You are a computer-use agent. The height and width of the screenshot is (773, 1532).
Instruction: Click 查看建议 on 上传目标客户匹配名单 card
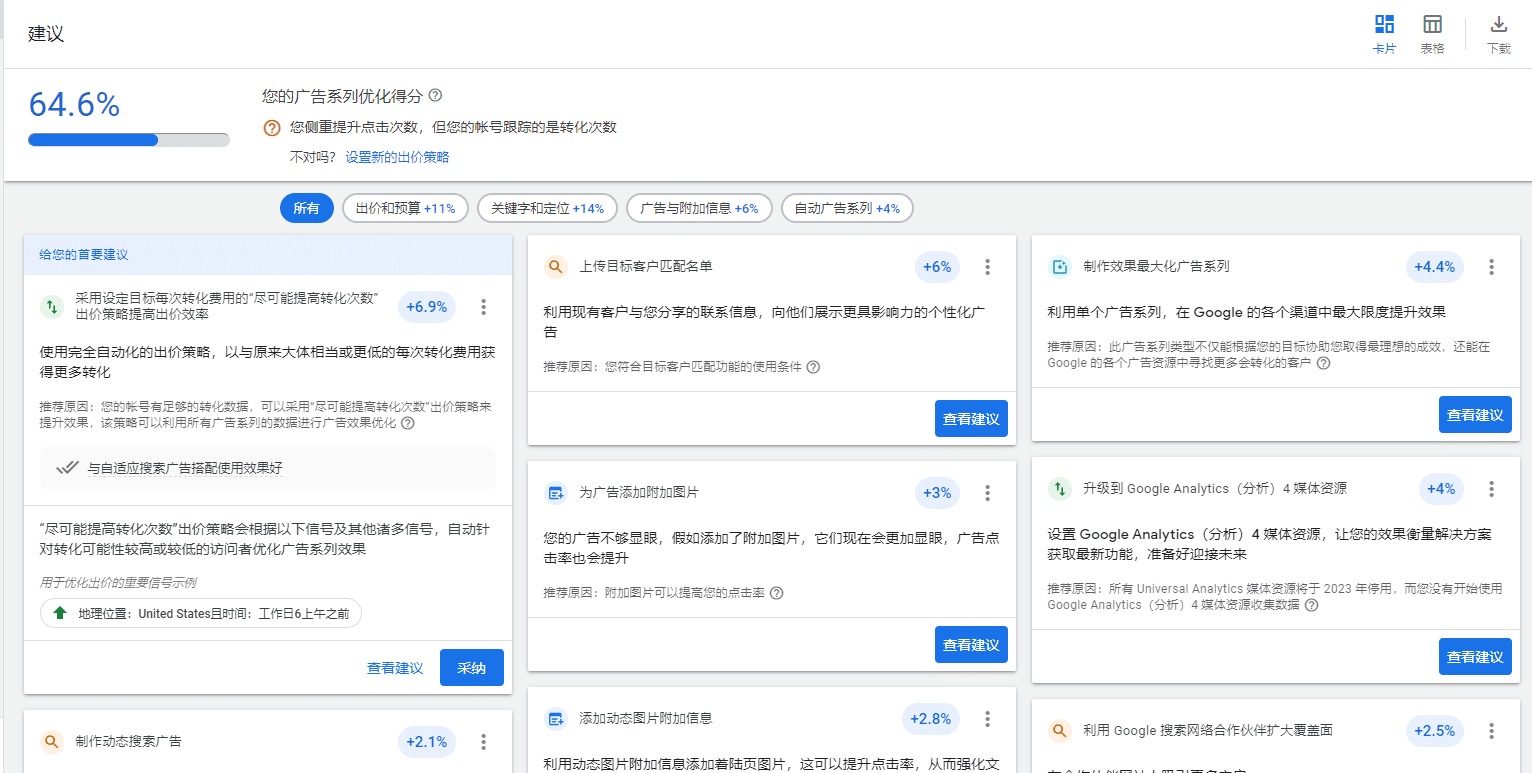(971, 419)
